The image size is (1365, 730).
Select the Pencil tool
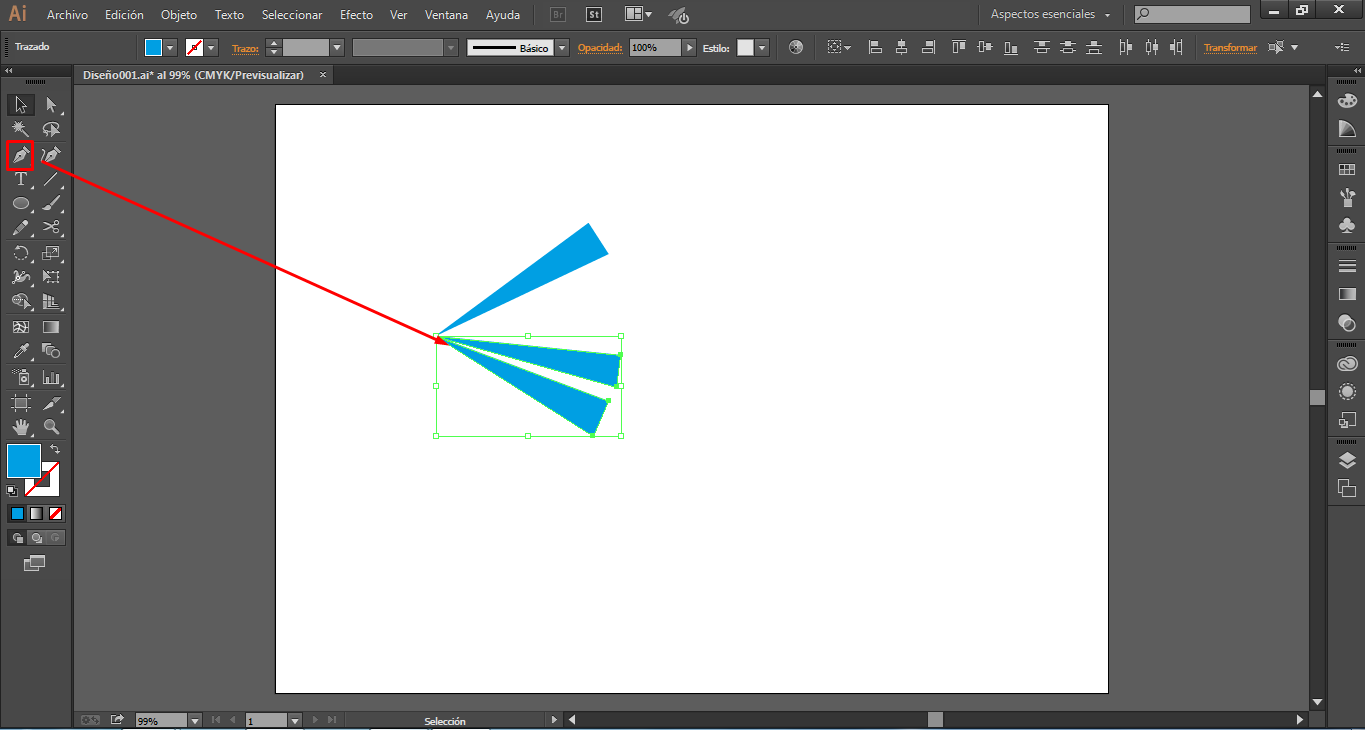(21, 227)
